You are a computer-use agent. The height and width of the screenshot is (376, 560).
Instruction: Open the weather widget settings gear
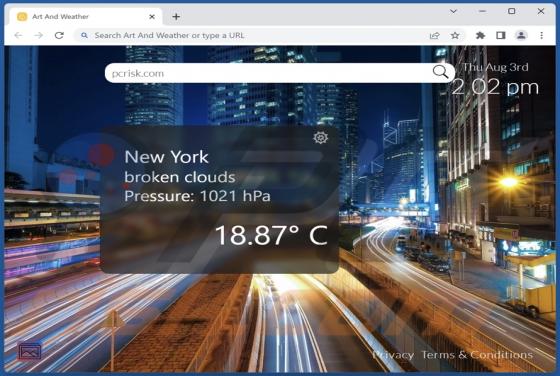[320, 137]
